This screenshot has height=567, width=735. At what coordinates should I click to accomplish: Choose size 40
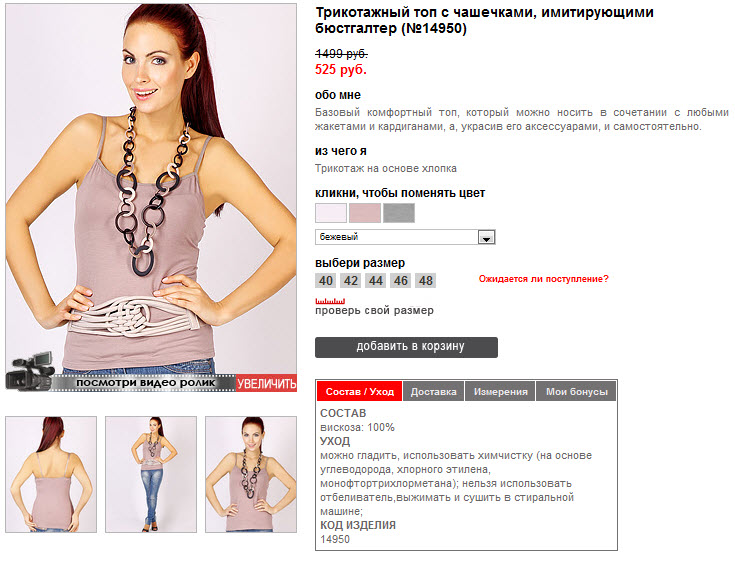[x=326, y=281]
